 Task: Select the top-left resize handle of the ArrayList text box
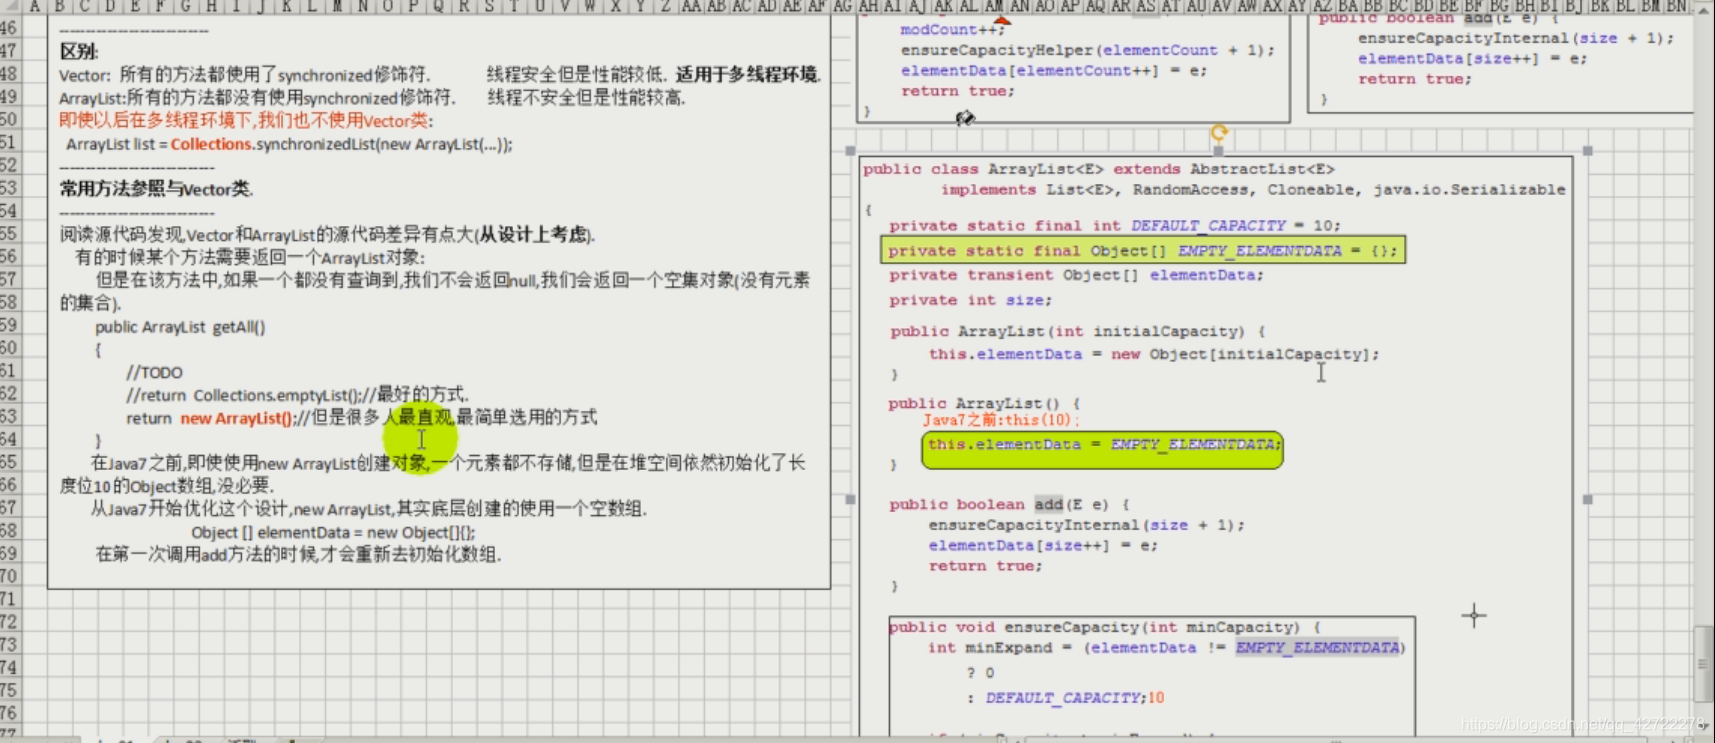850,151
